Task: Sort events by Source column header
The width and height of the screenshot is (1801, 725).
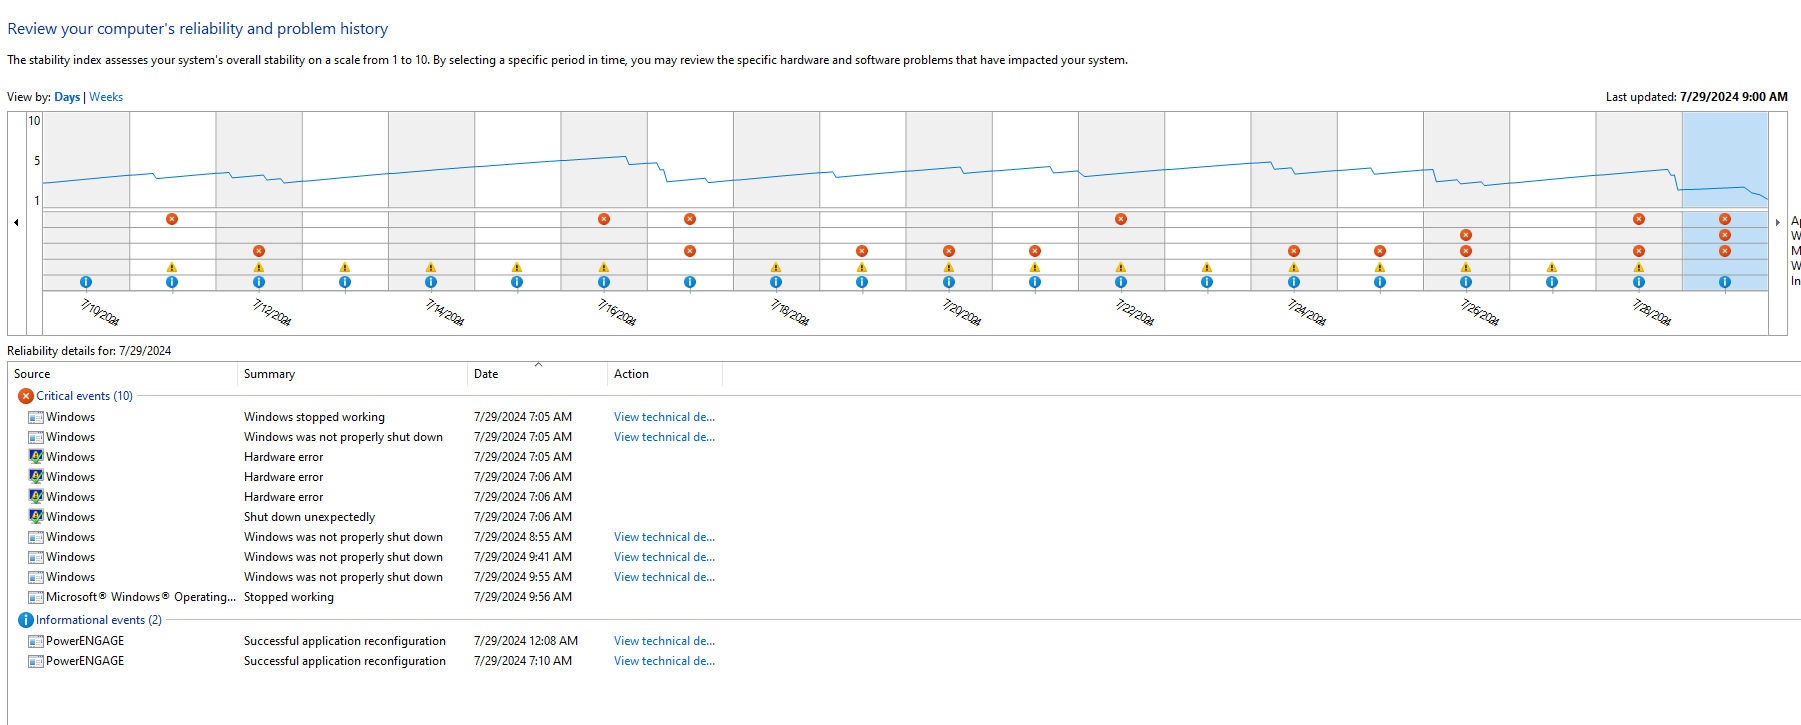Action: click(x=123, y=374)
